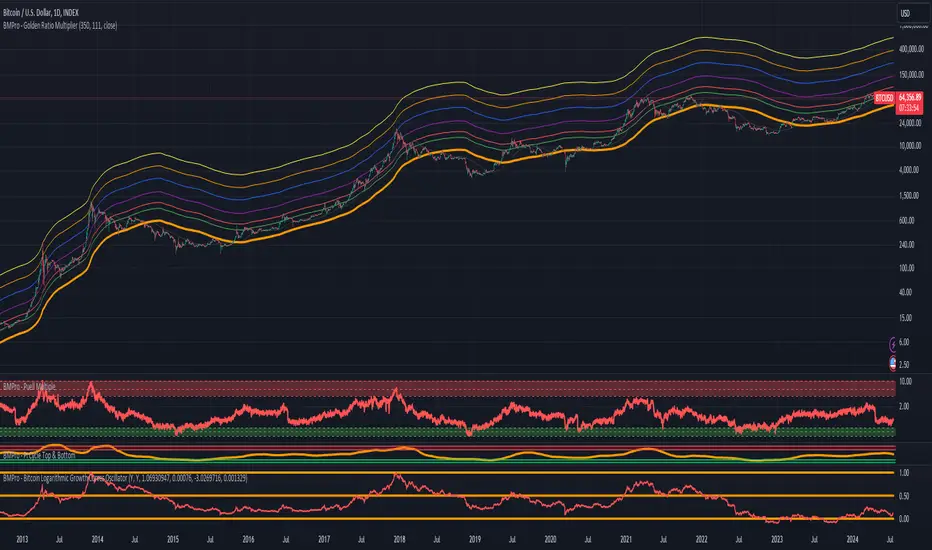Screen dimensions: 932x550
Task: Click the red BTCUSD price label
Action: tap(884, 98)
